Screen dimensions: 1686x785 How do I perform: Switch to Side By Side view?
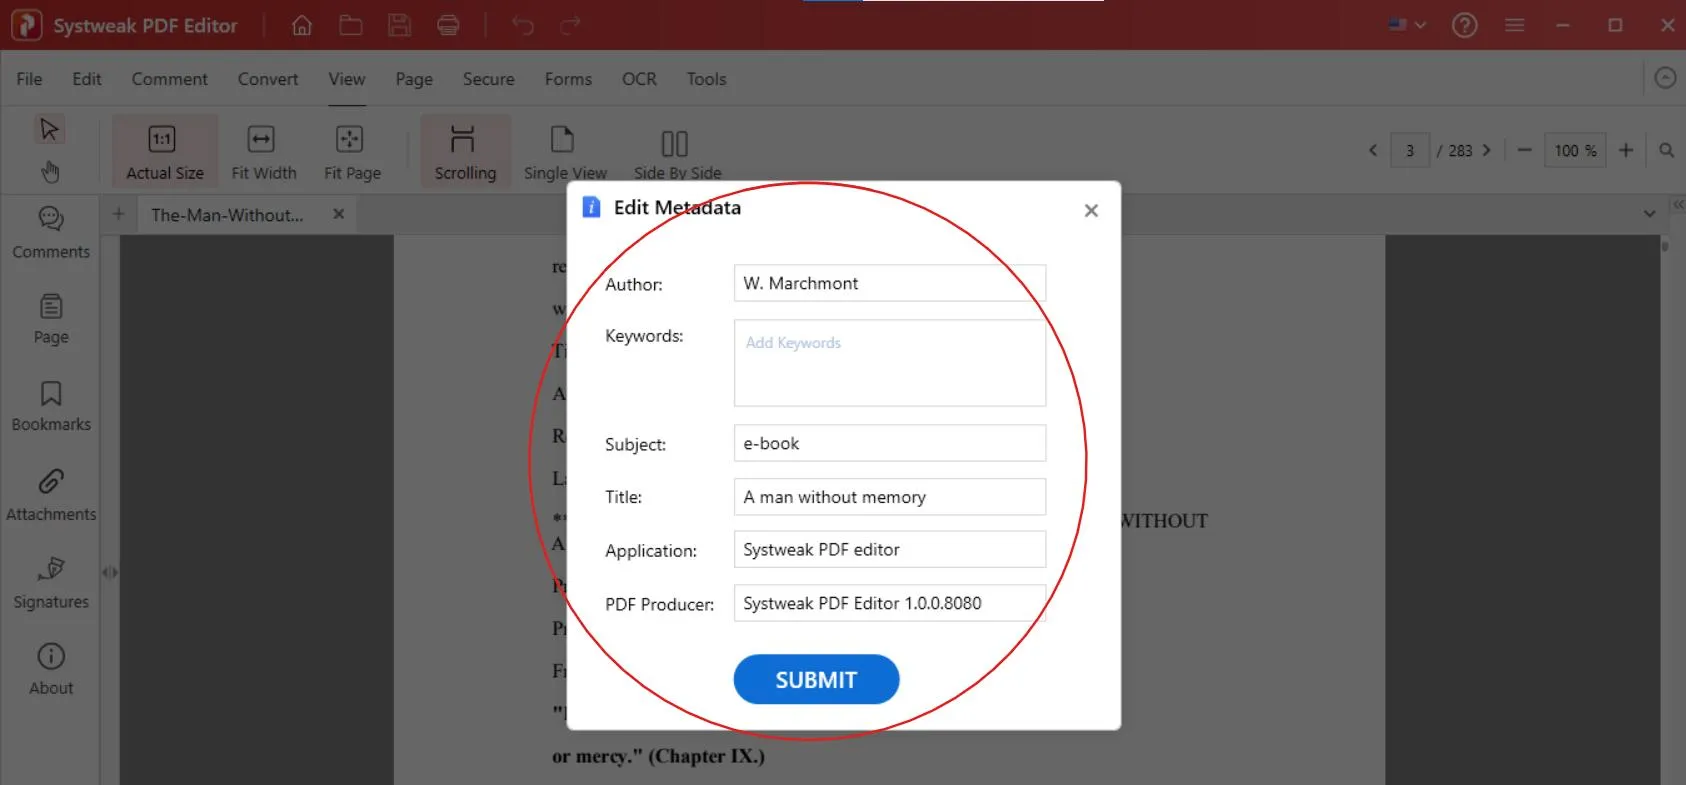click(677, 155)
